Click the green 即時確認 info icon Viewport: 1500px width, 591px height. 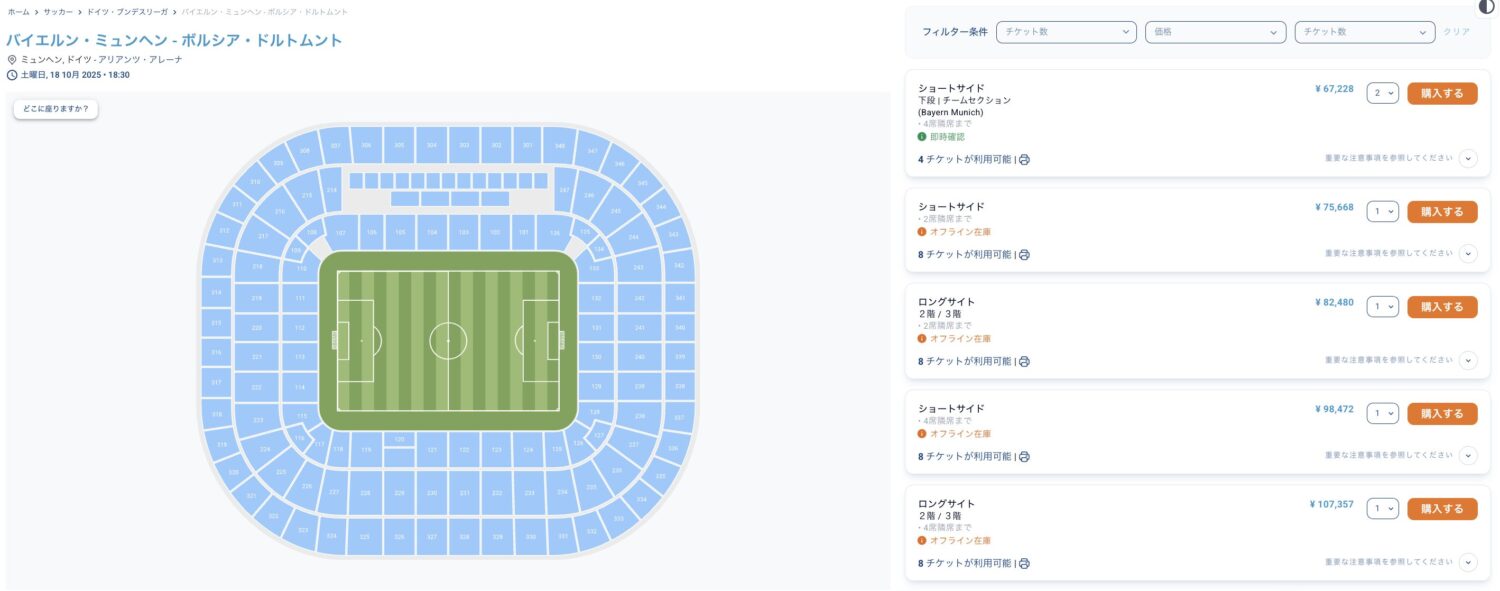922,137
